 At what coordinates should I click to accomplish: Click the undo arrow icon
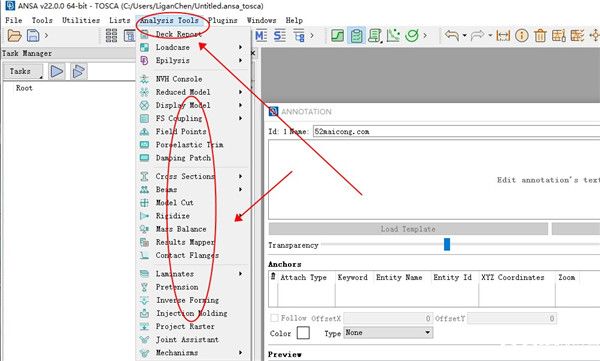pos(452,36)
